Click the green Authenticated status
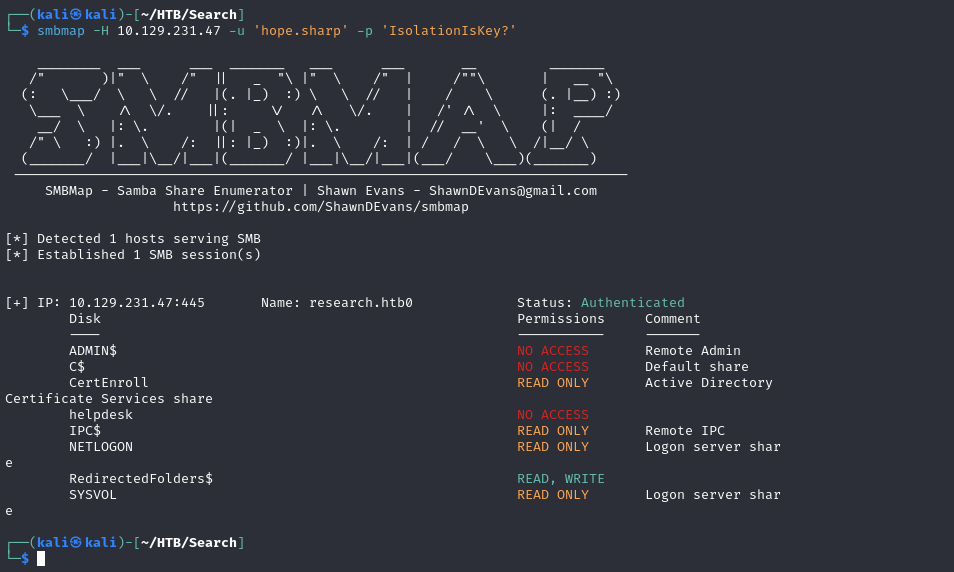Screen dimensions: 954x572 click(633, 302)
